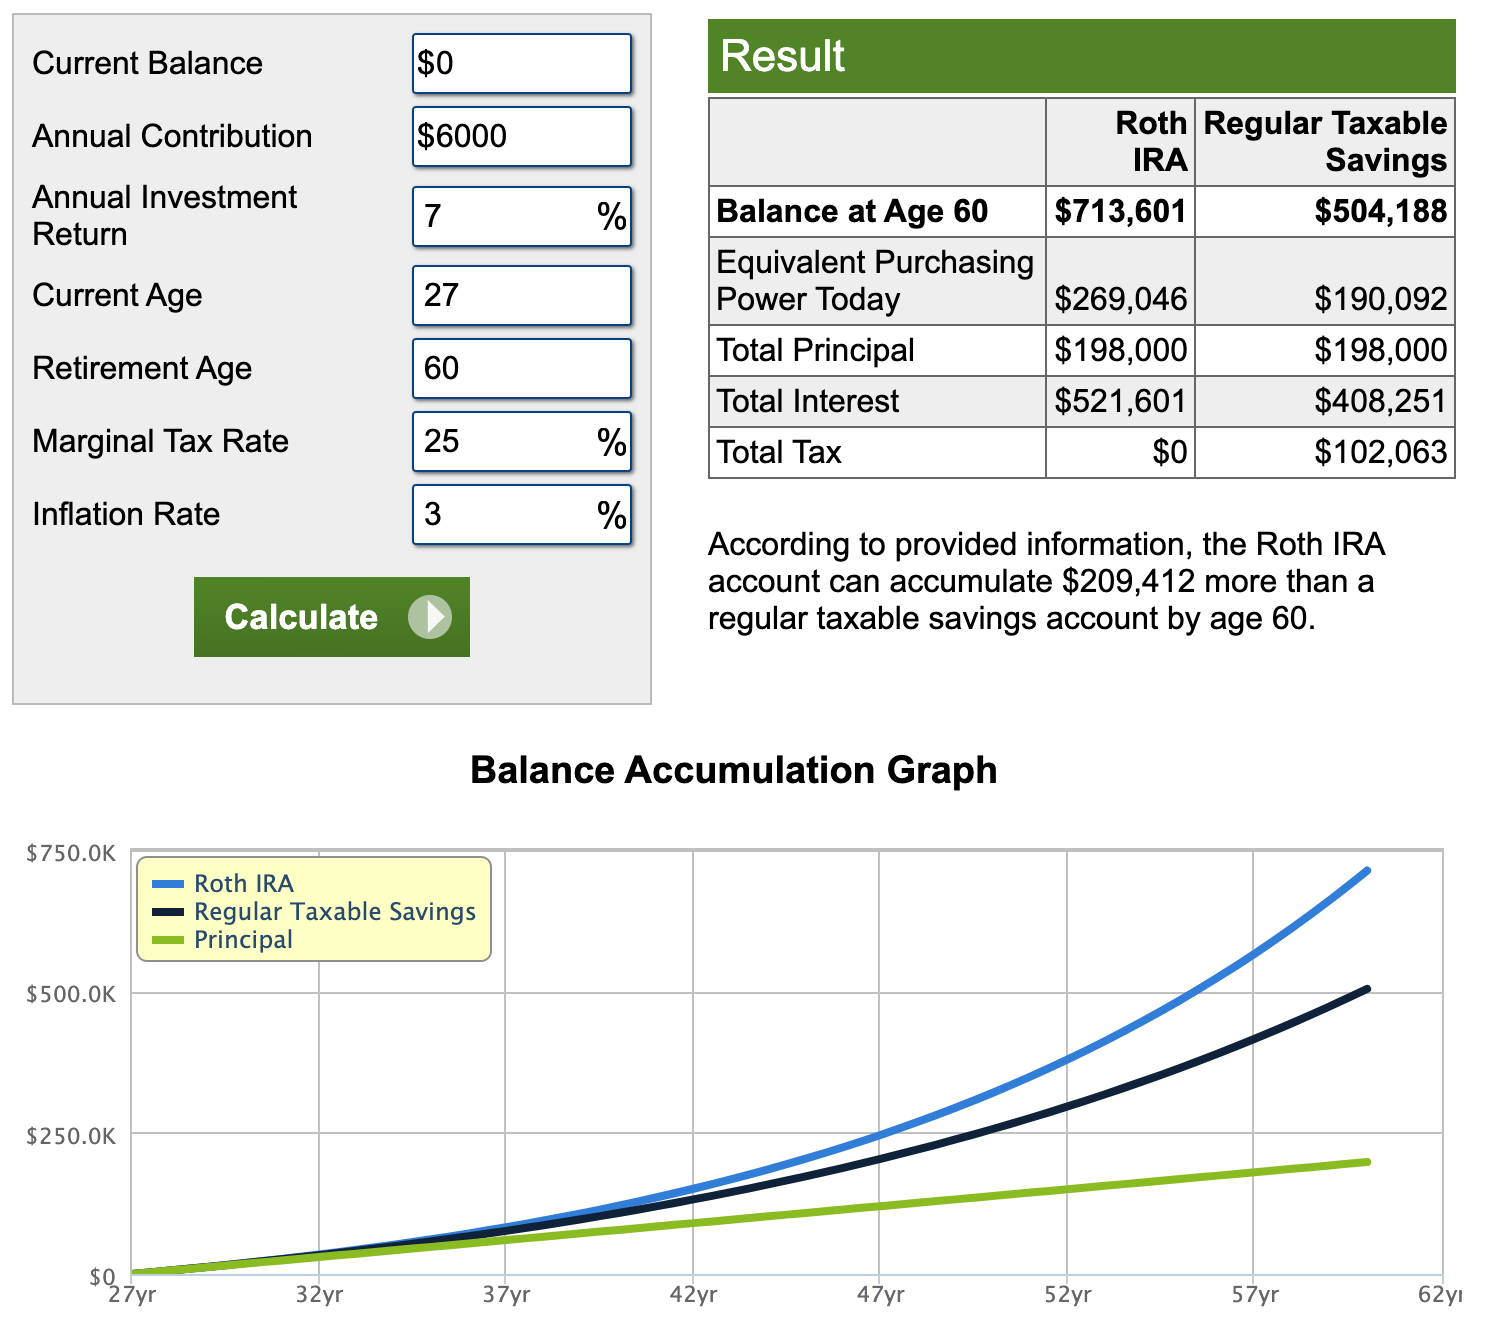Click the Total Tax value $102,063
The height and width of the screenshot is (1320, 1486).
coord(1381,452)
